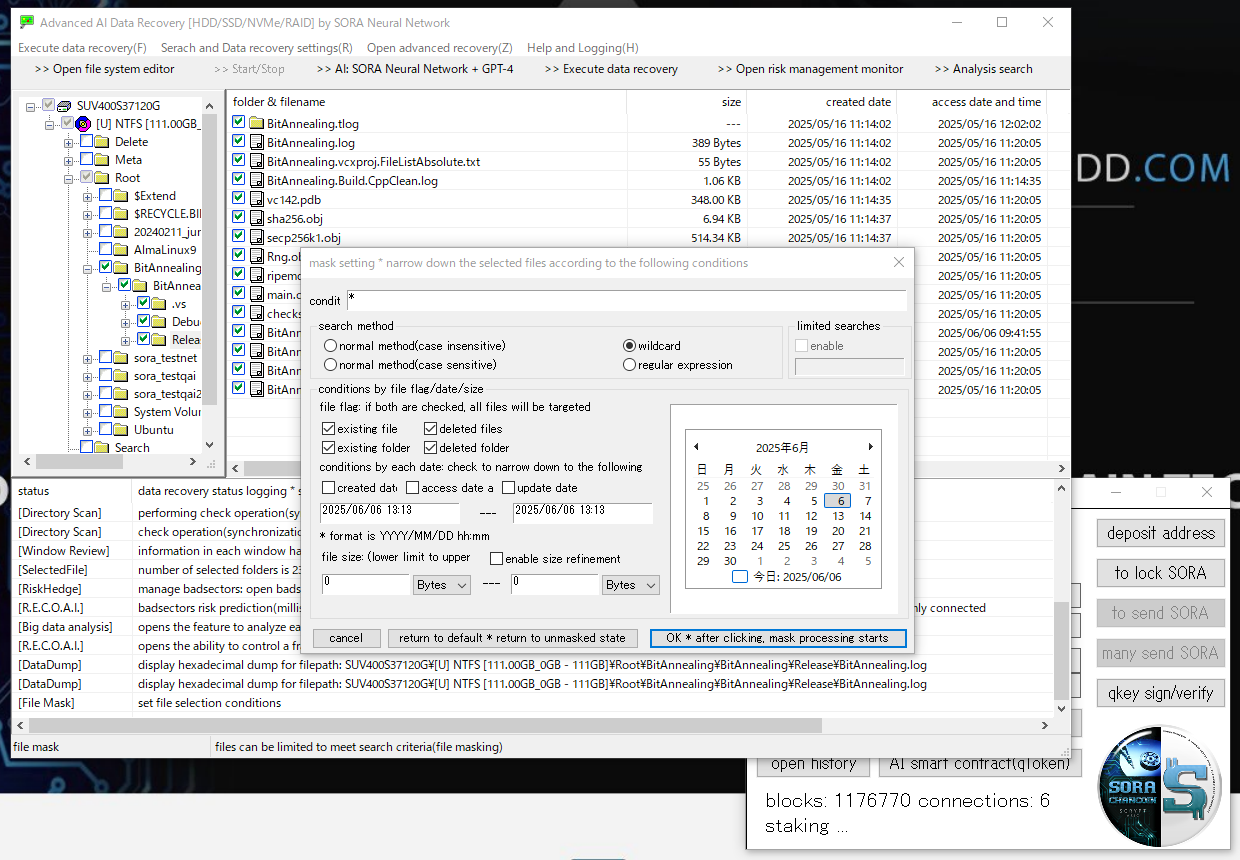
Task: Click the System Volume folder icon
Action: (x=121, y=412)
